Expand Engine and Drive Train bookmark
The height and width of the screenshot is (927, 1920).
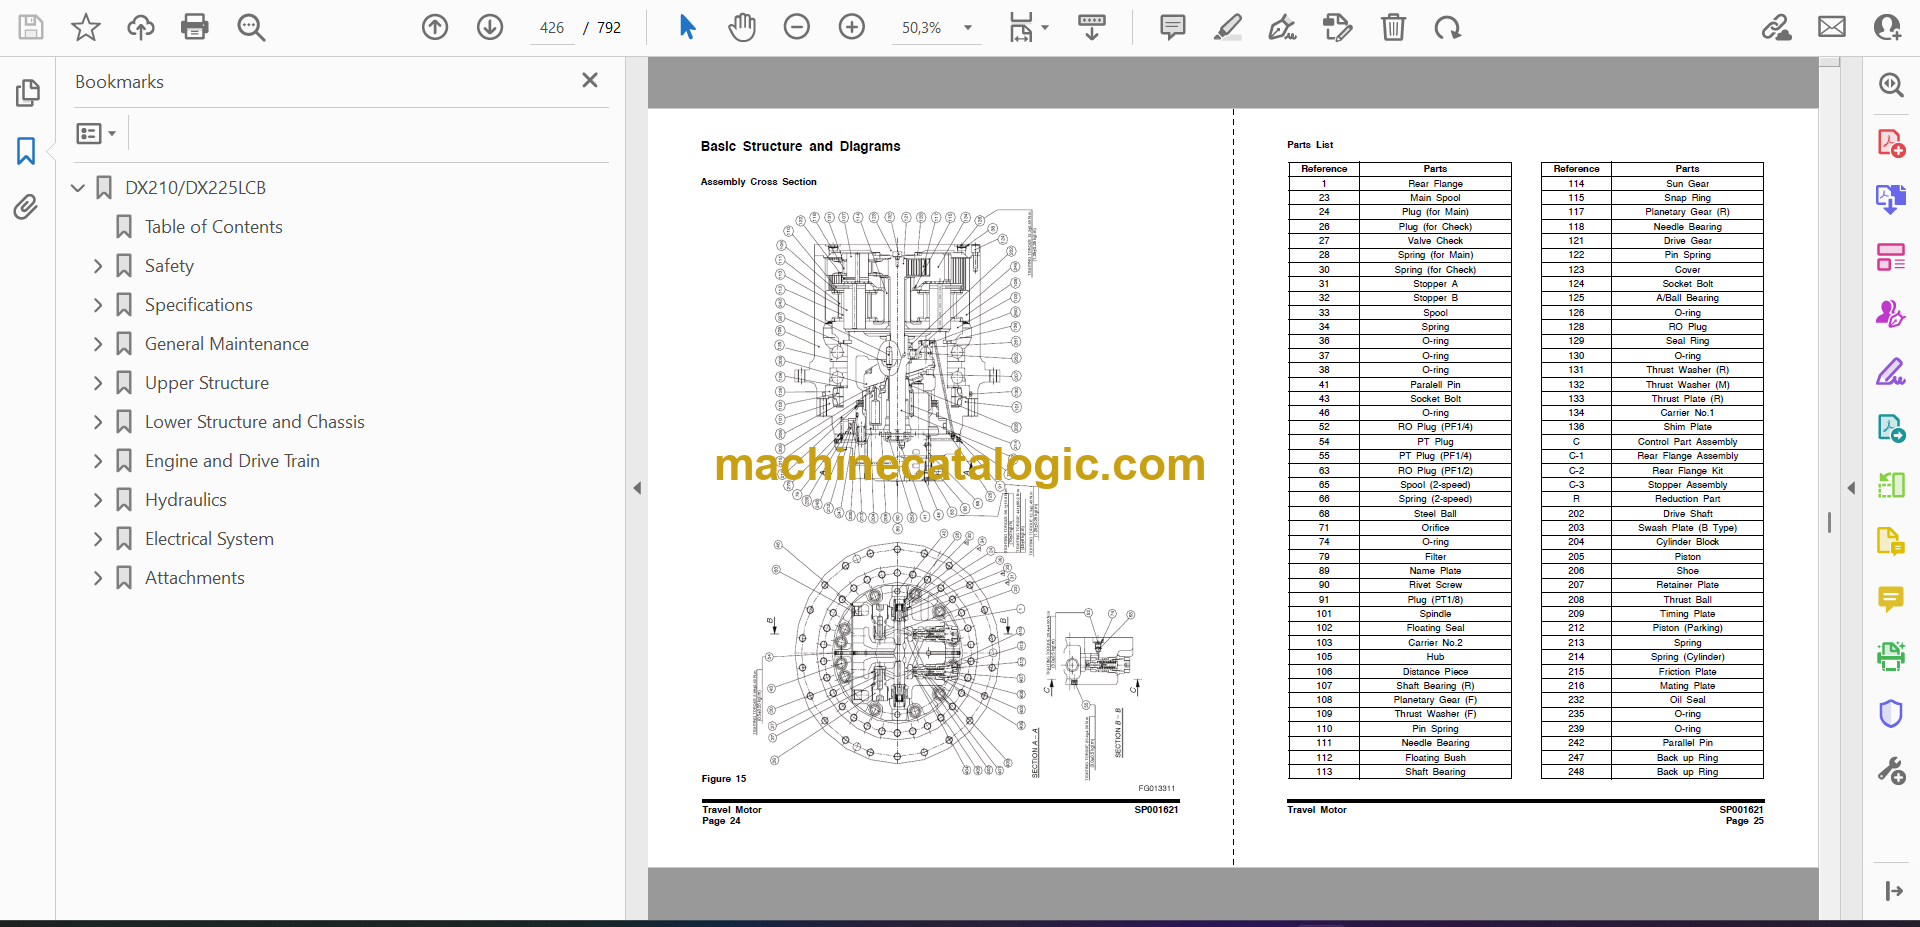(x=98, y=461)
